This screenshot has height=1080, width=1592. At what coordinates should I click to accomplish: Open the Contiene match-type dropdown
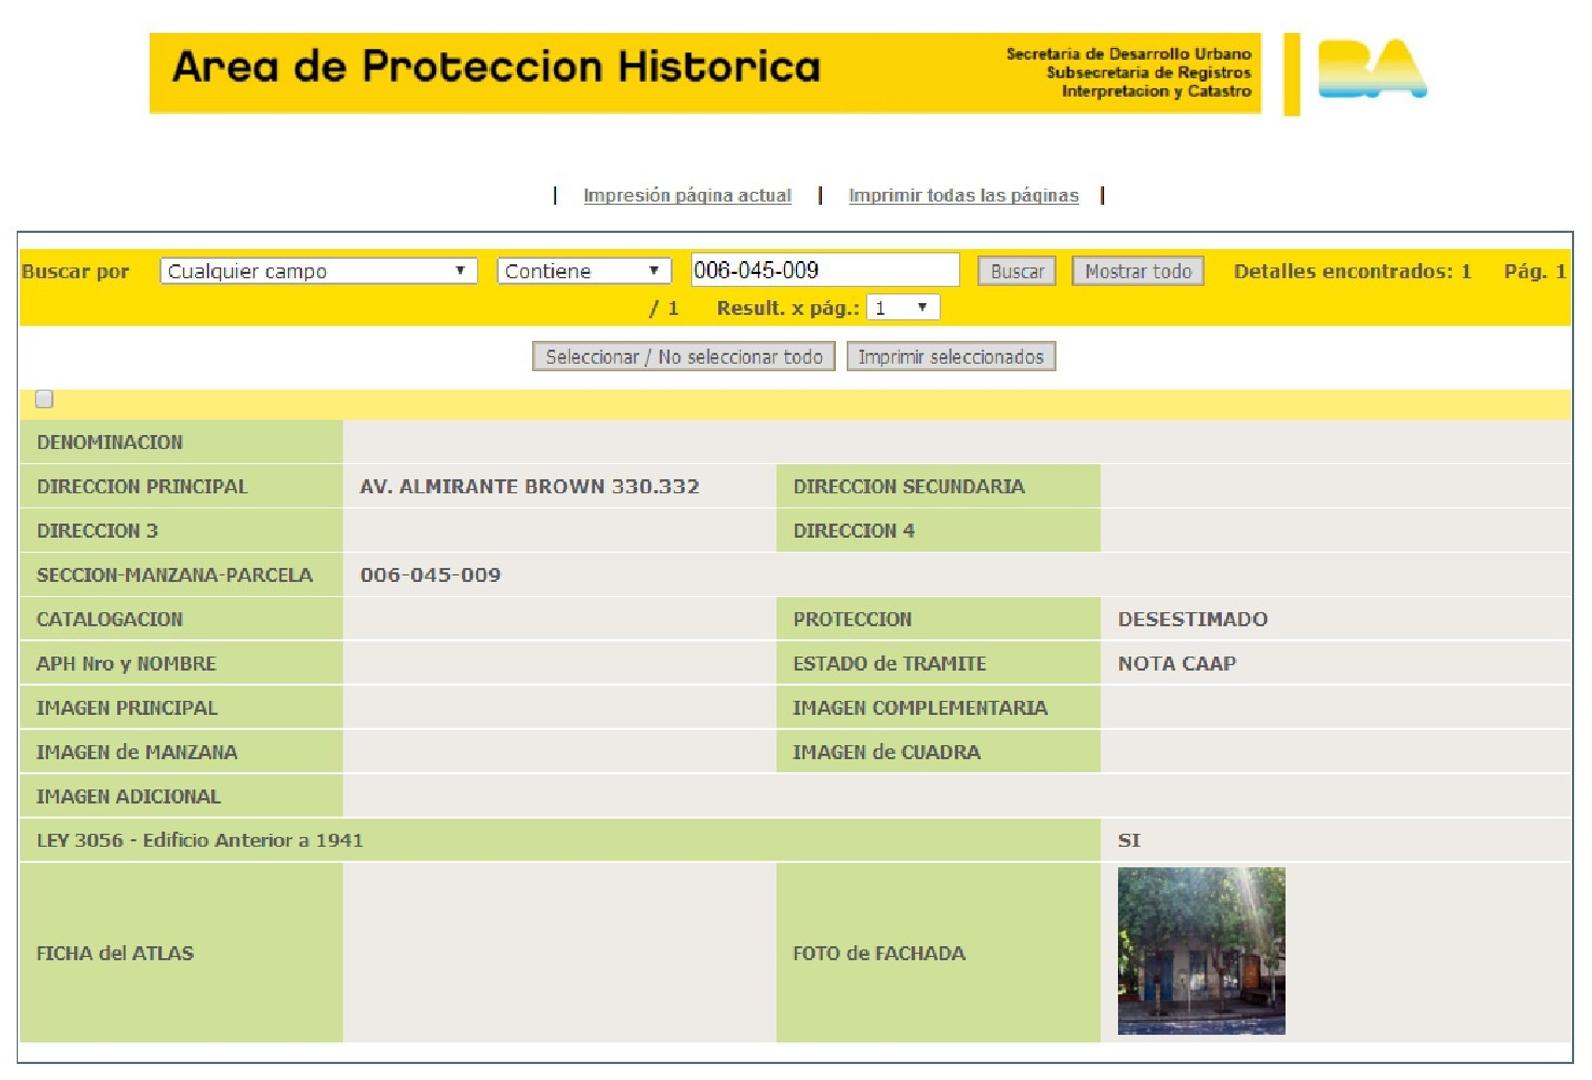point(583,271)
